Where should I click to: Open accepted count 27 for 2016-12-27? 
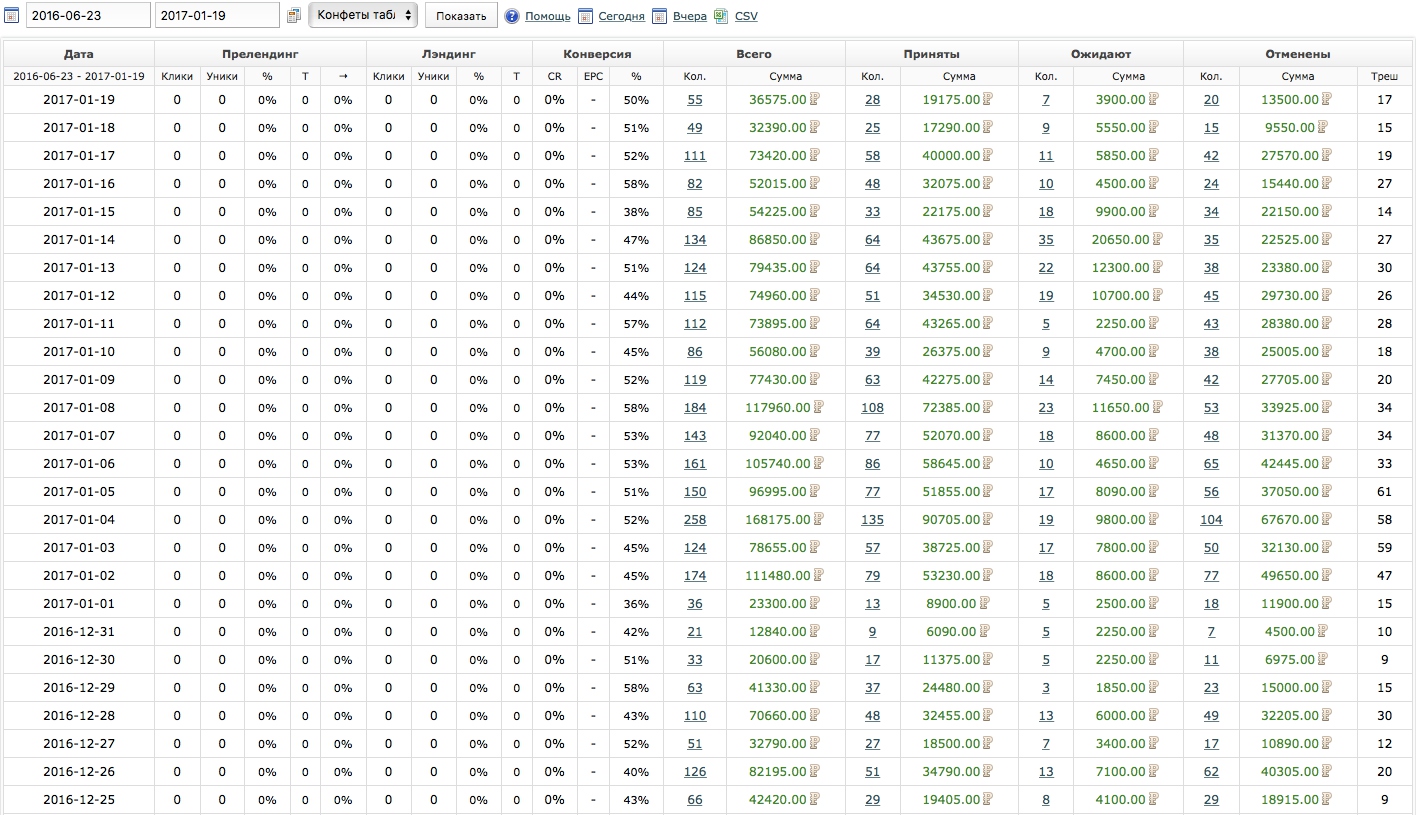(x=873, y=744)
